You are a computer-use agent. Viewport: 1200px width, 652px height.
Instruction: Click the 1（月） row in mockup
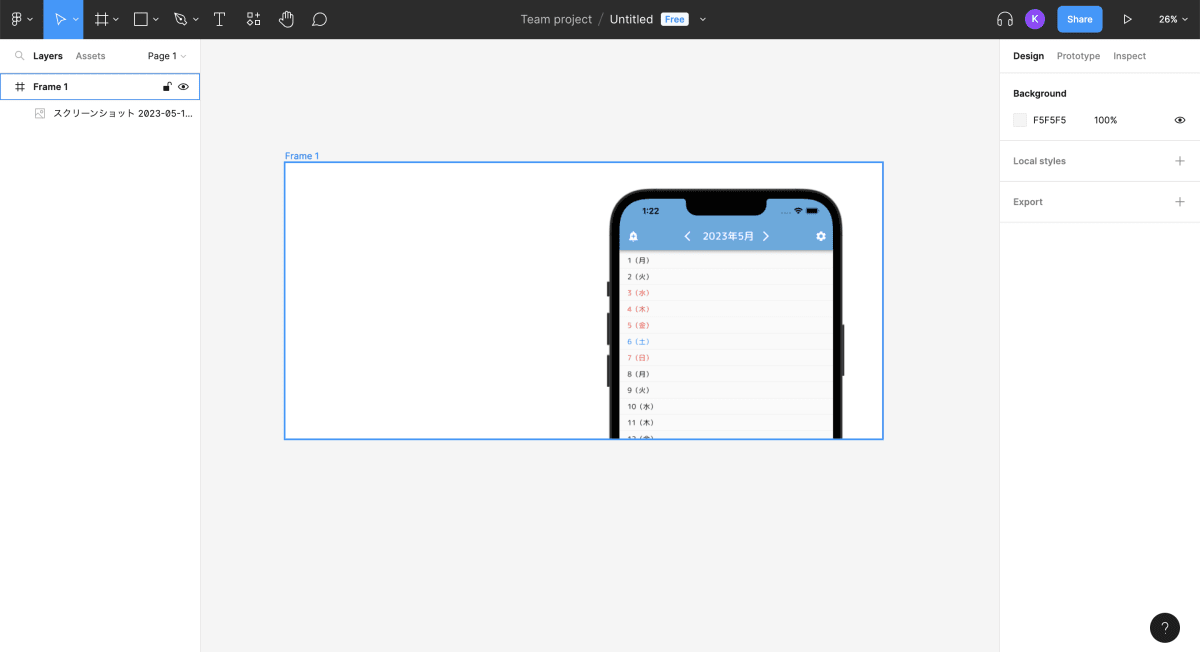(726, 260)
